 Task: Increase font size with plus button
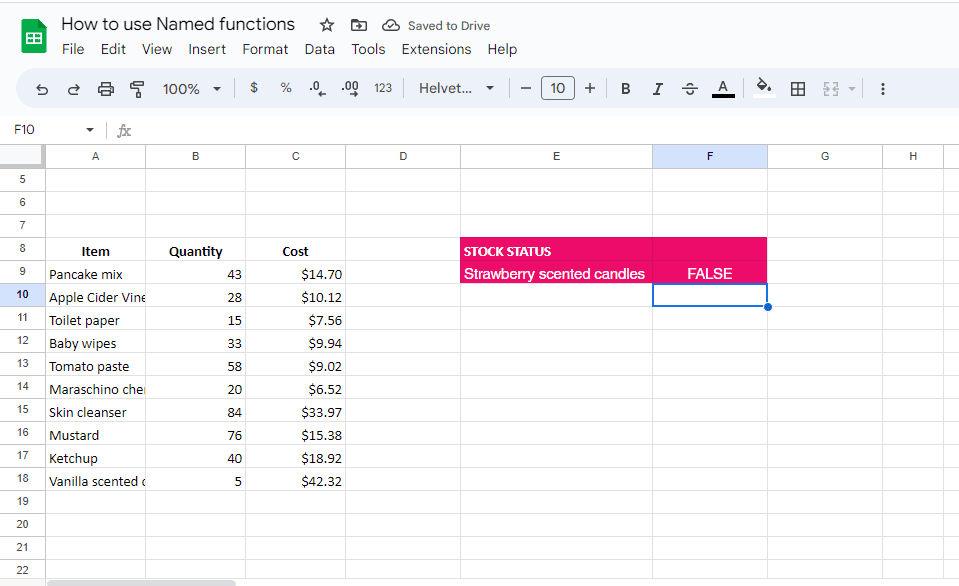pos(590,89)
